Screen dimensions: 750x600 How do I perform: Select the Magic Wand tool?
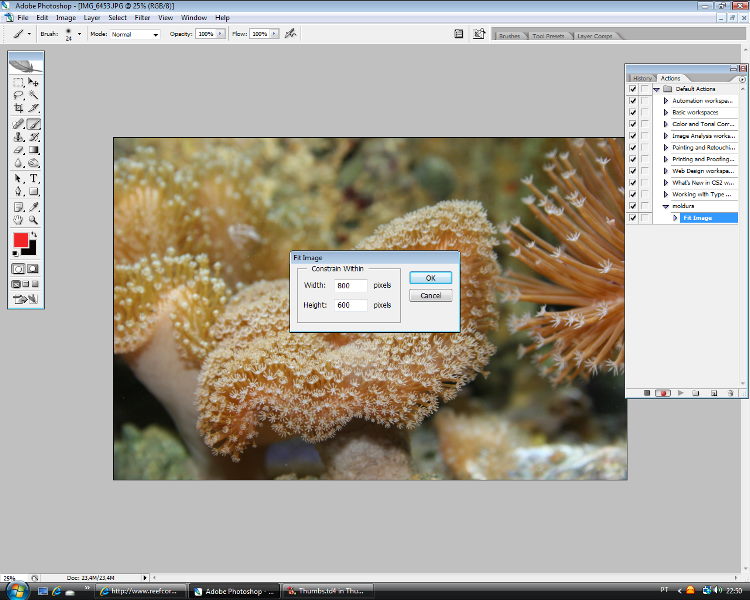pos(33,95)
